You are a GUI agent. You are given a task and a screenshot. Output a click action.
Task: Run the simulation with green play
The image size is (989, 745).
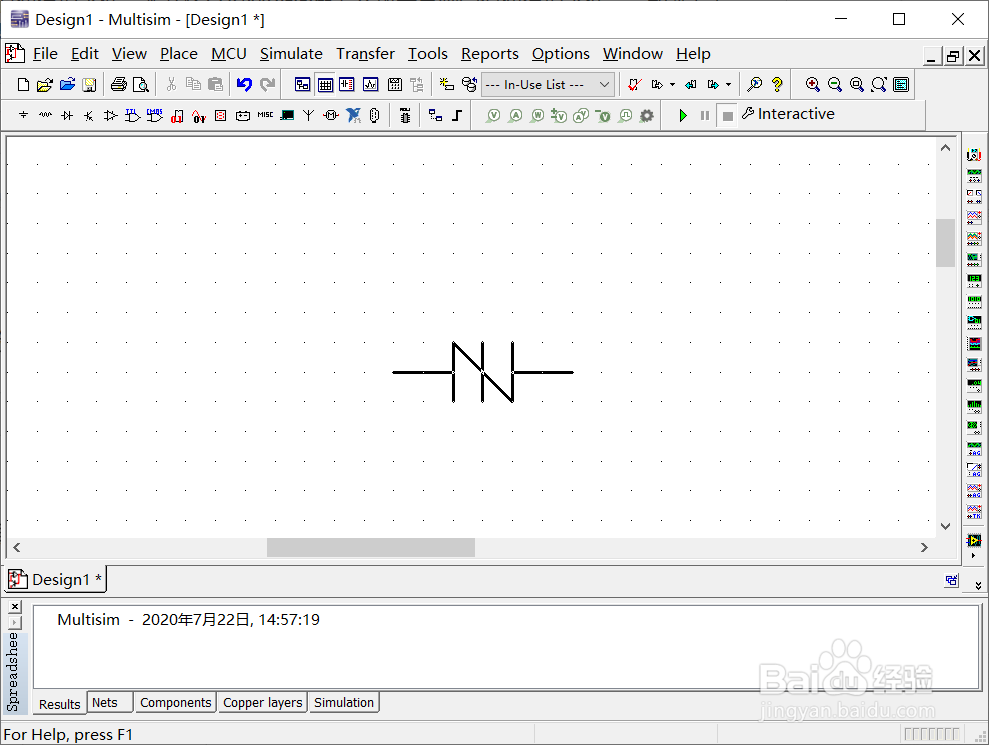click(682, 115)
